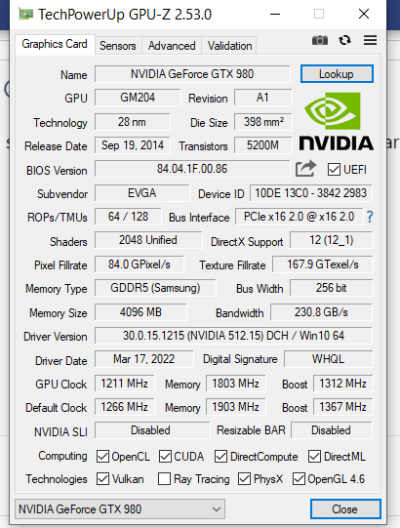Toggle the Ray Tracing checkbox
The height and width of the screenshot is (528, 400).
pyautogui.click(x=164, y=479)
